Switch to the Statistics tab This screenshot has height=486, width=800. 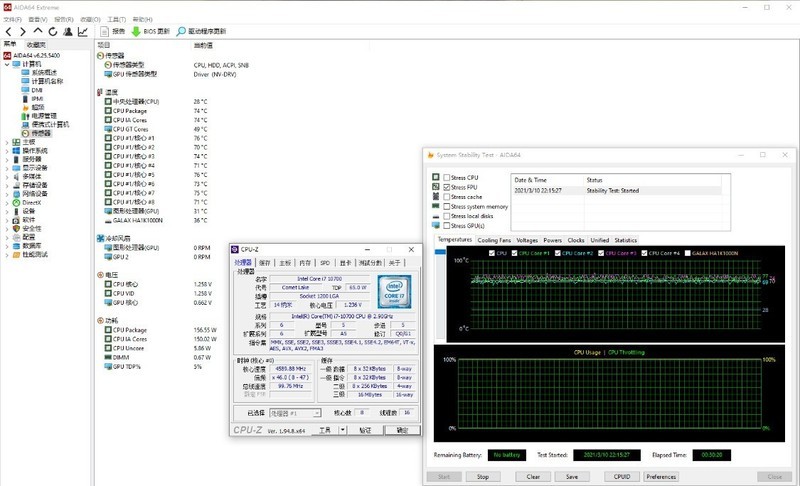coord(626,240)
